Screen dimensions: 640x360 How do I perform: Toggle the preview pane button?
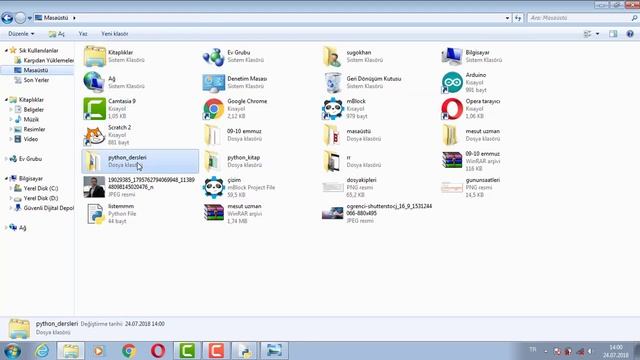(x=613, y=34)
